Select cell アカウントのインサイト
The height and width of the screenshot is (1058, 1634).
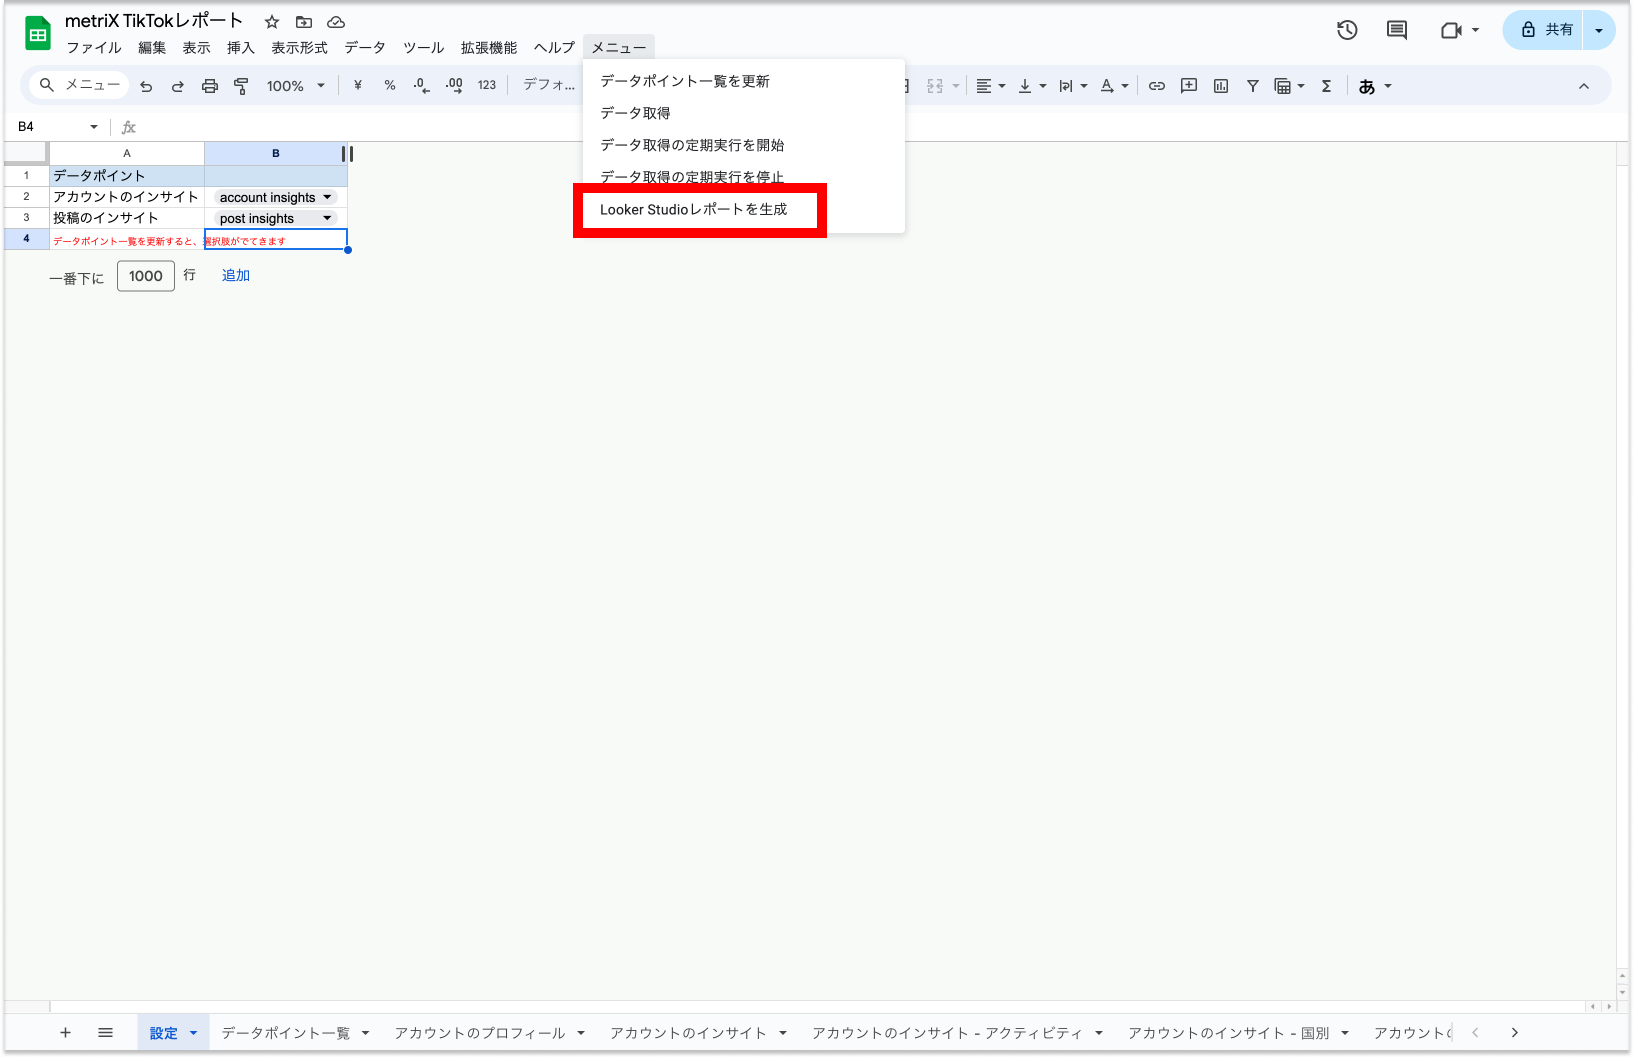(127, 197)
